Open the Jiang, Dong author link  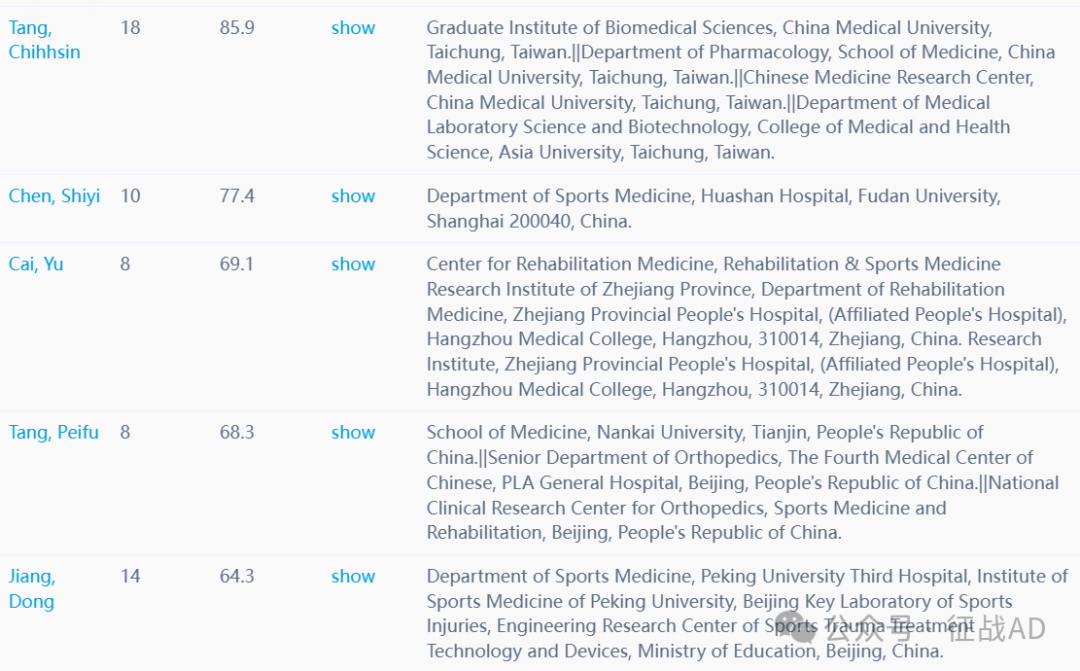(32, 588)
